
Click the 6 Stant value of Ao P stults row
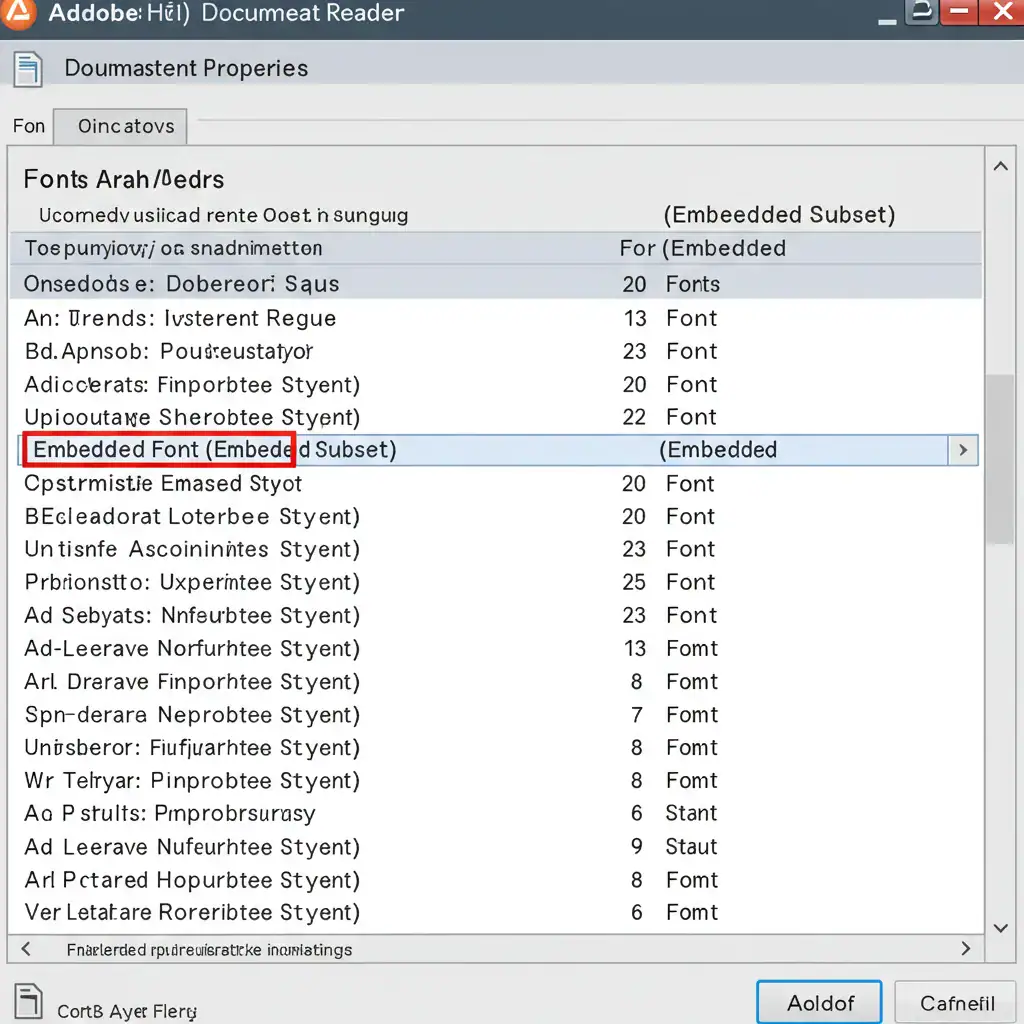coord(674,814)
